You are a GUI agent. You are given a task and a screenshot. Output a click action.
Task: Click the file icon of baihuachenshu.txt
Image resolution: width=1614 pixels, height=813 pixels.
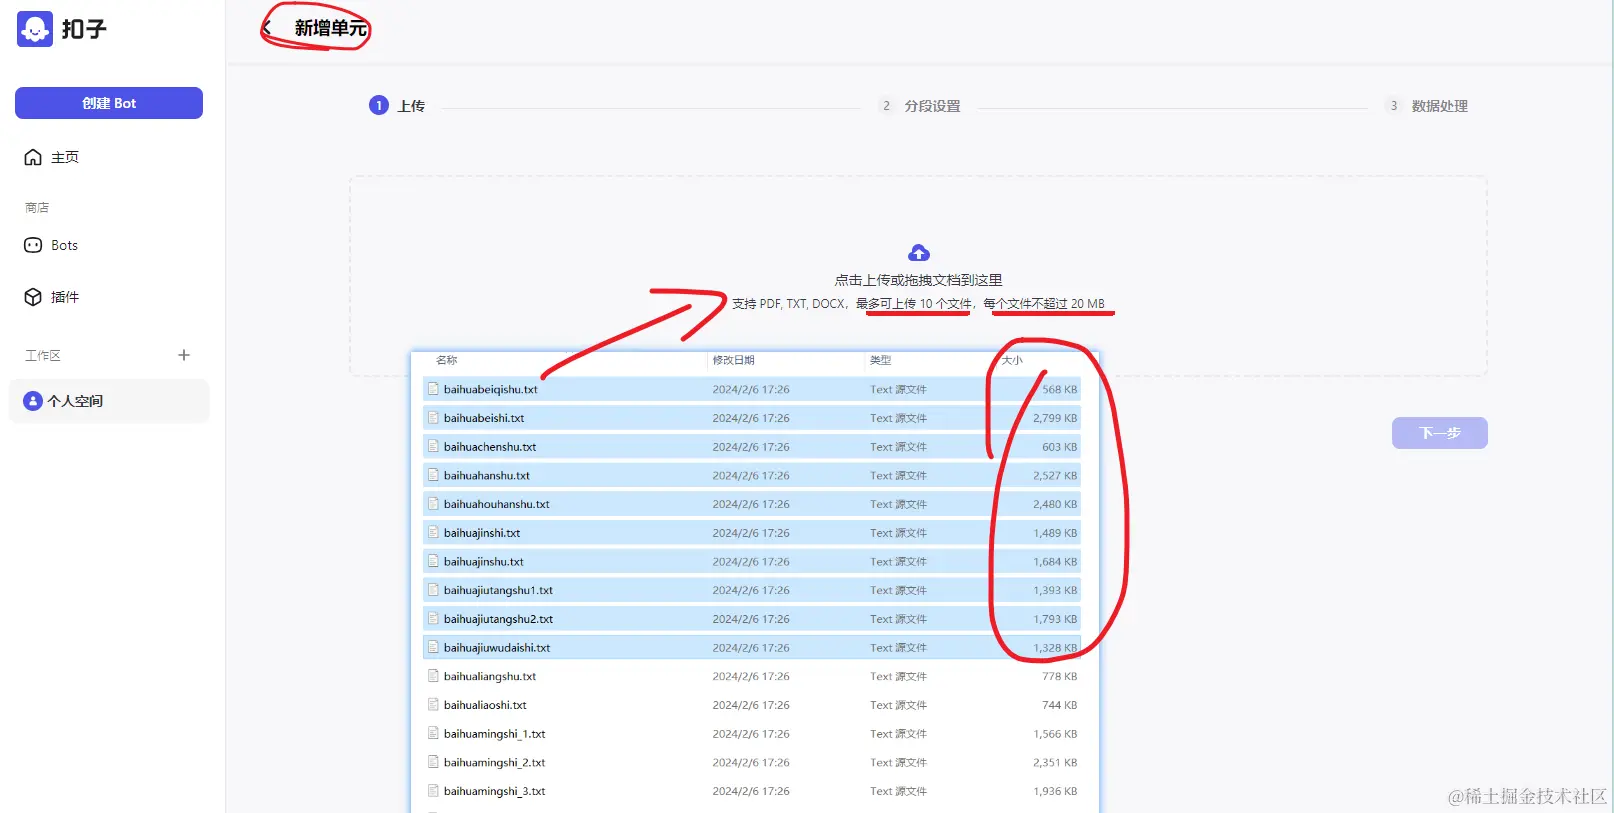[434, 447]
